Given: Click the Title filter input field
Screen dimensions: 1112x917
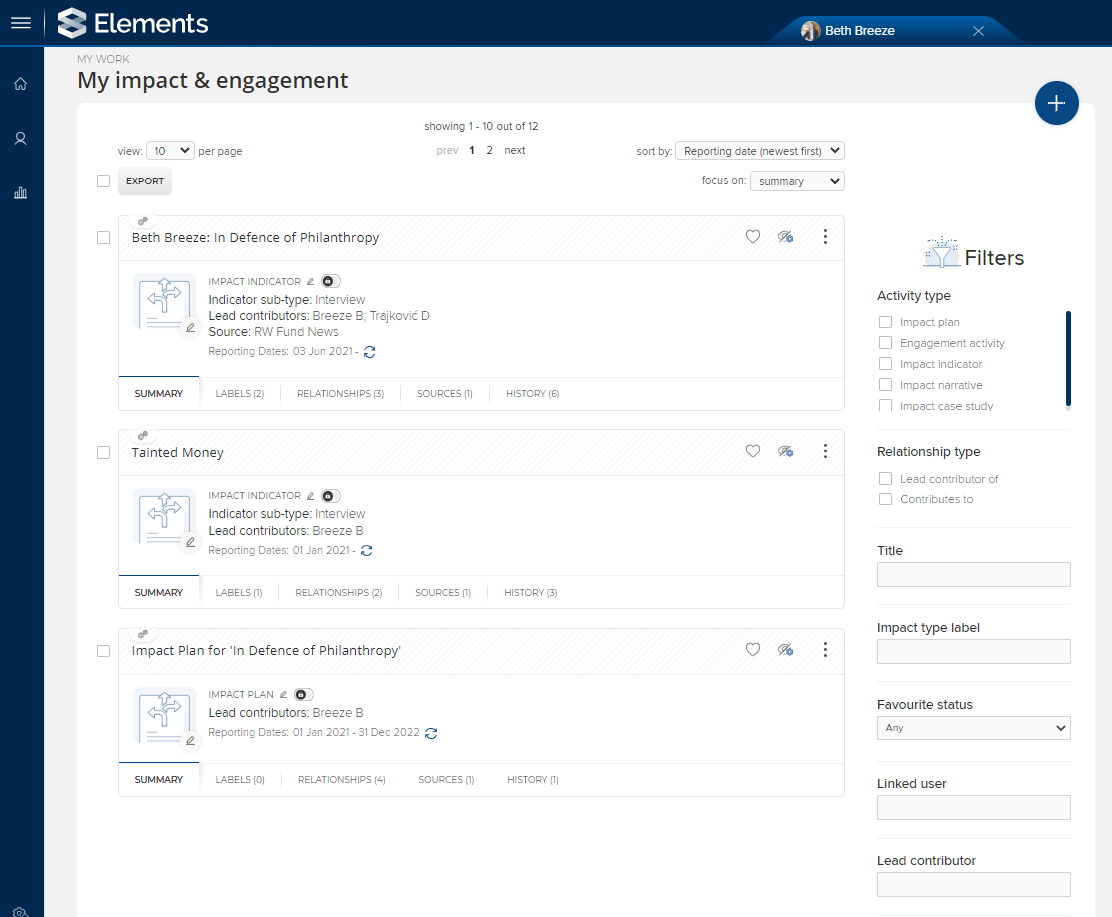Looking at the screenshot, I should coord(973,574).
